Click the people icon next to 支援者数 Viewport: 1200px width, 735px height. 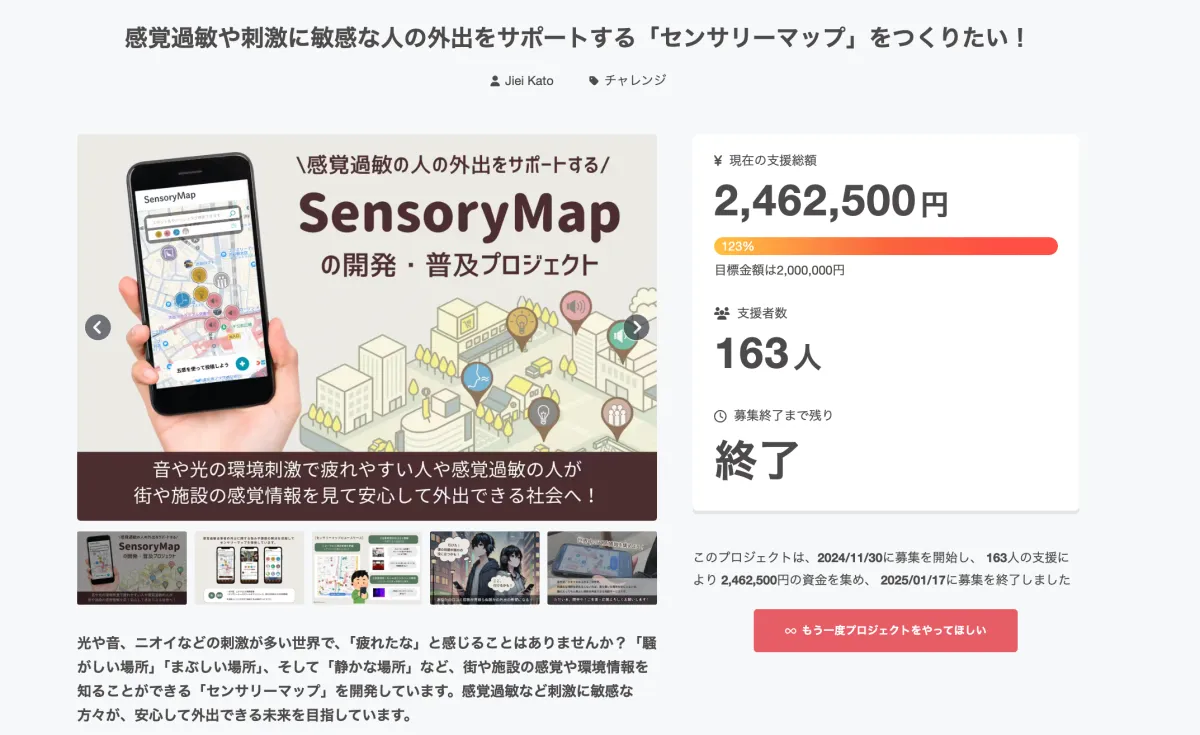[x=721, y=313]
